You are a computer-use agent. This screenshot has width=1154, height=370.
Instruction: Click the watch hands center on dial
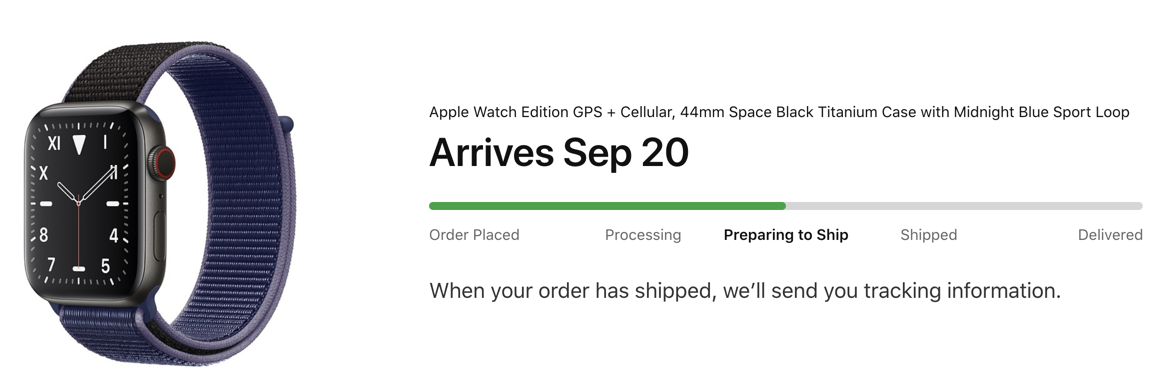click(x=79, y=202)
